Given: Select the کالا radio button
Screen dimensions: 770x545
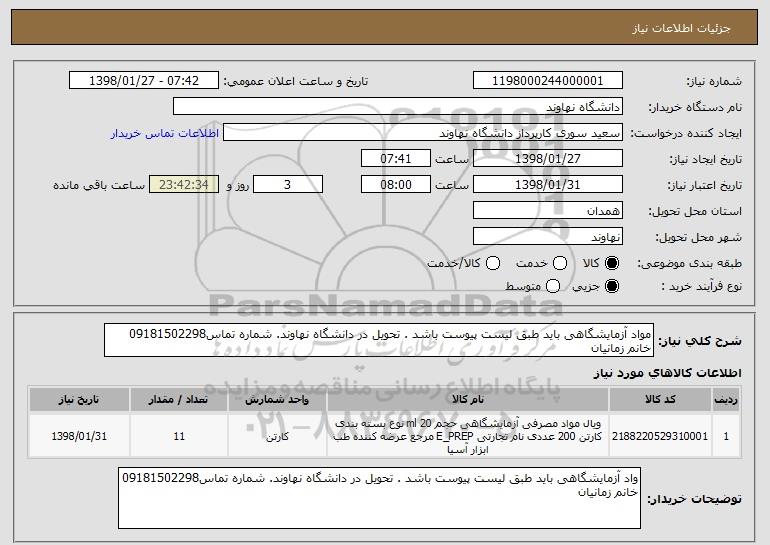Looking at the screenshot, I should click(x=612, y=263).
